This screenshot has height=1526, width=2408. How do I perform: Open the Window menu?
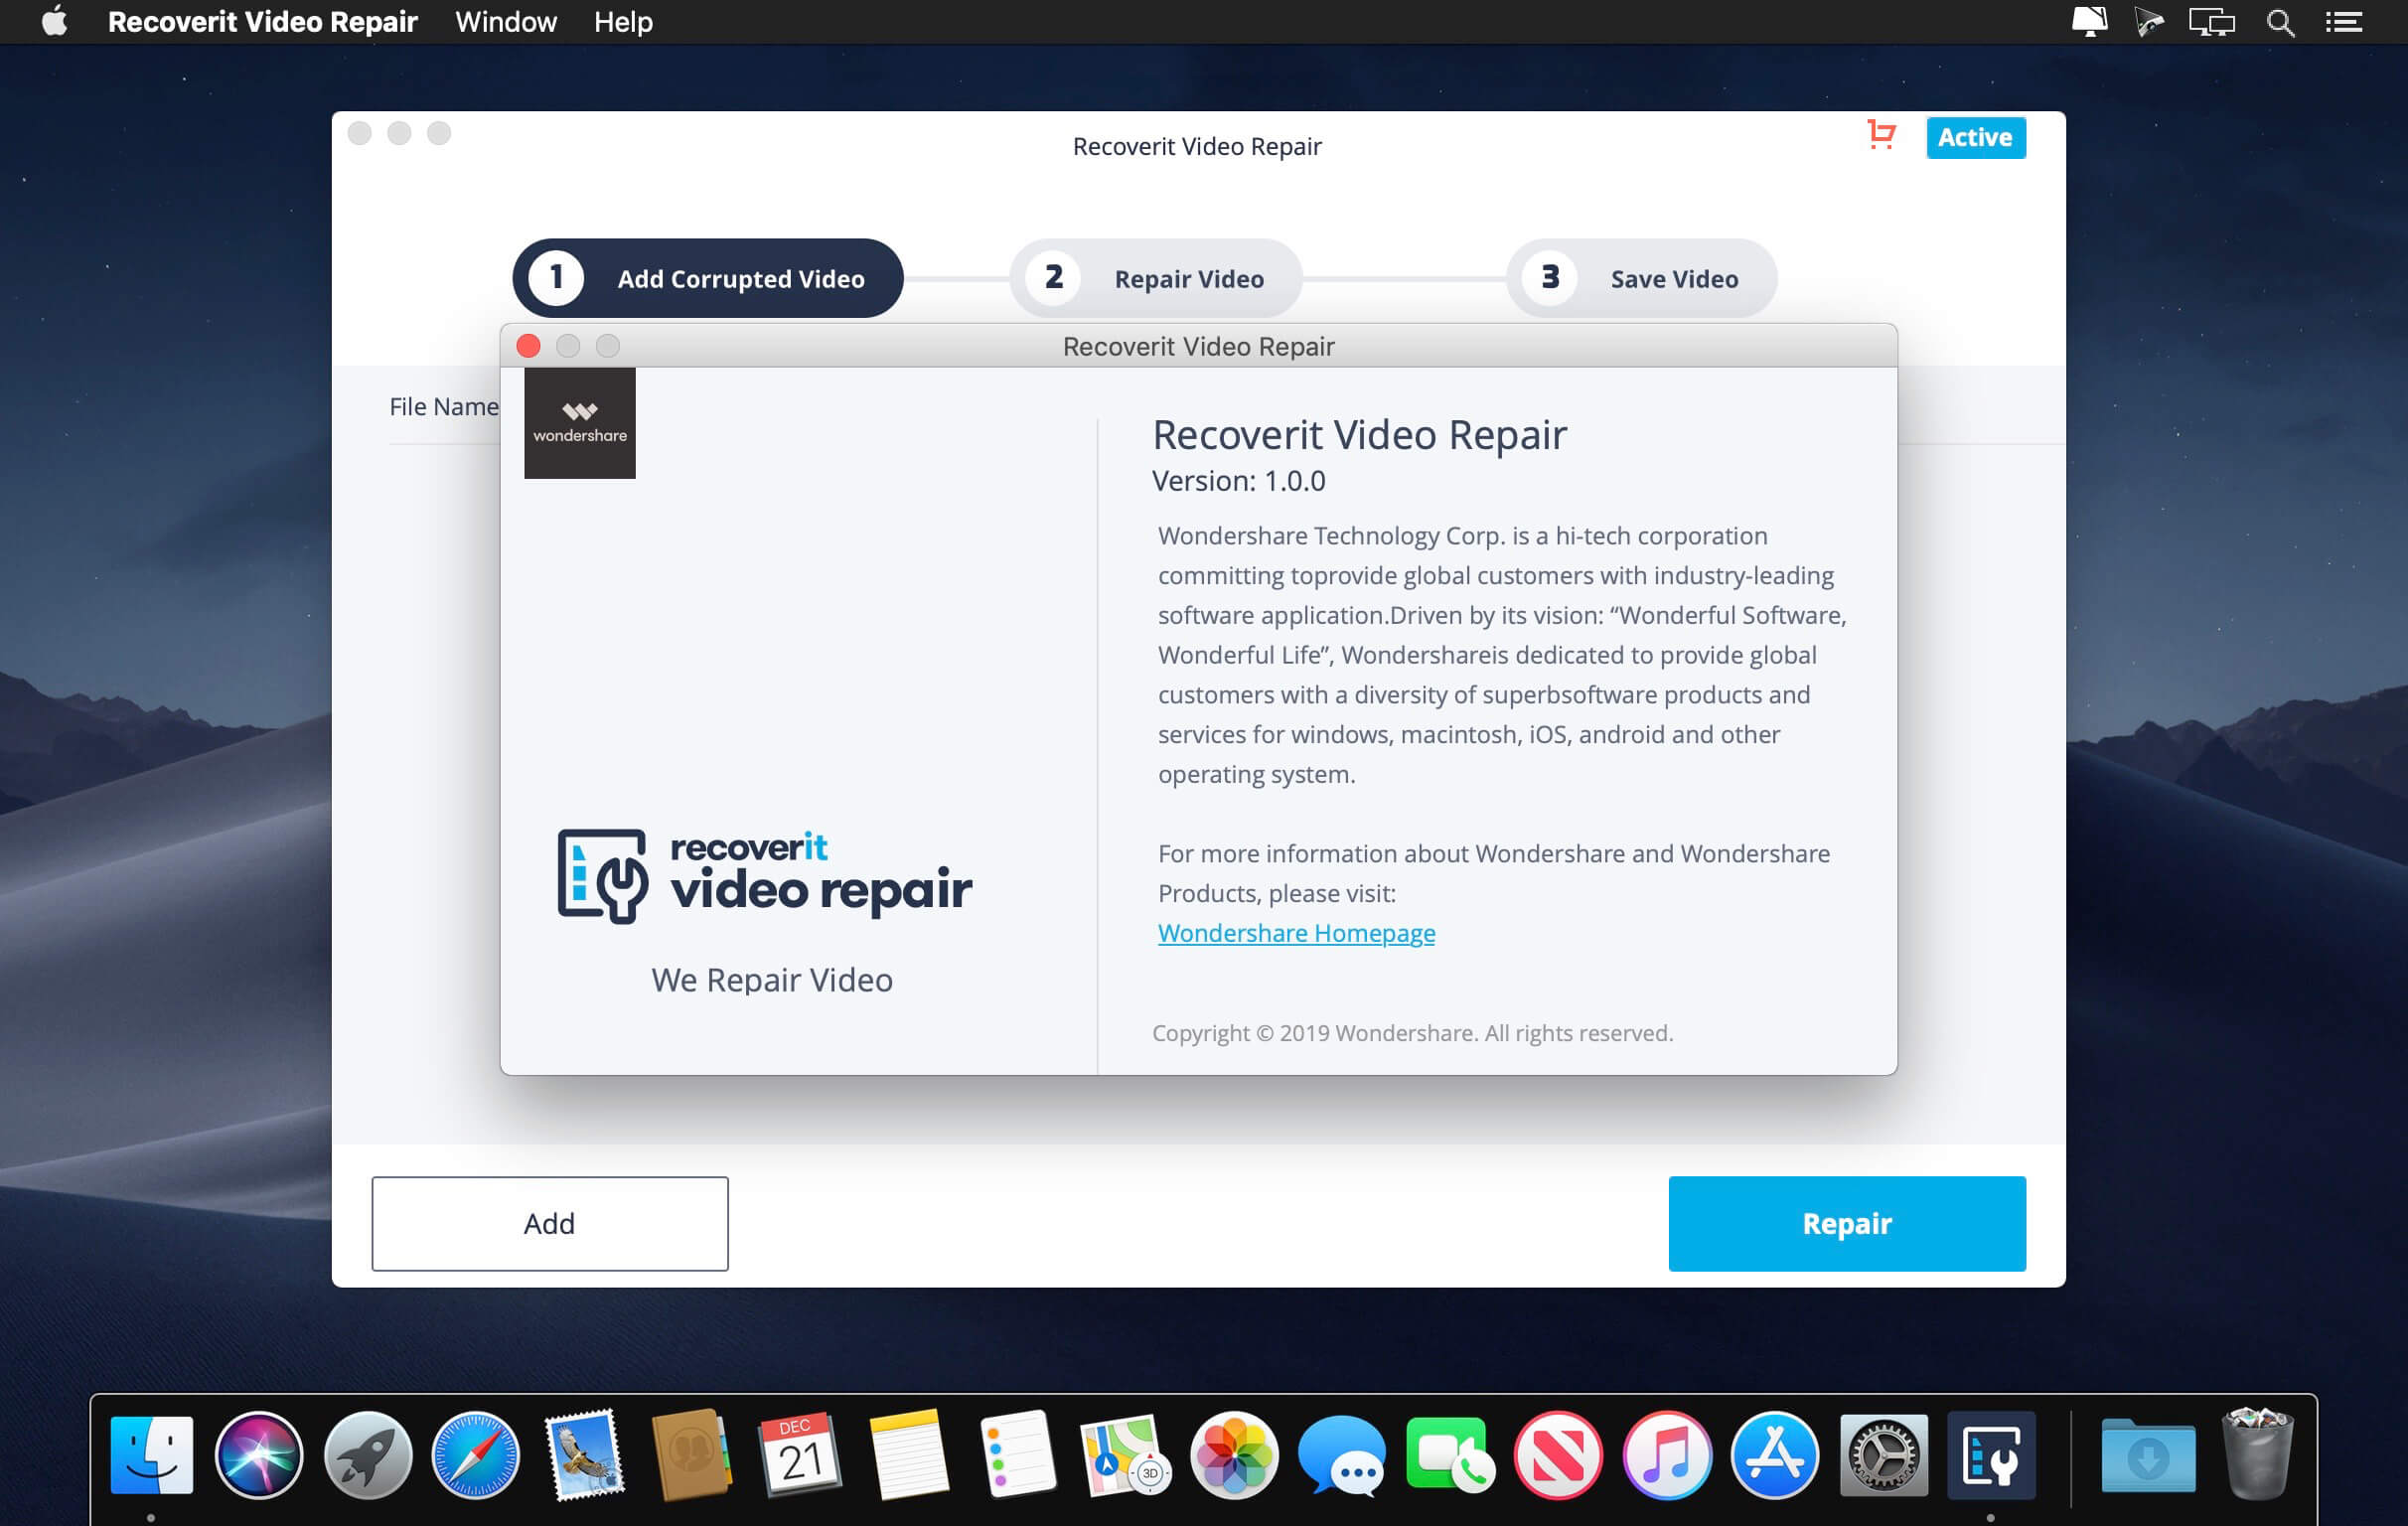(506, 21)
